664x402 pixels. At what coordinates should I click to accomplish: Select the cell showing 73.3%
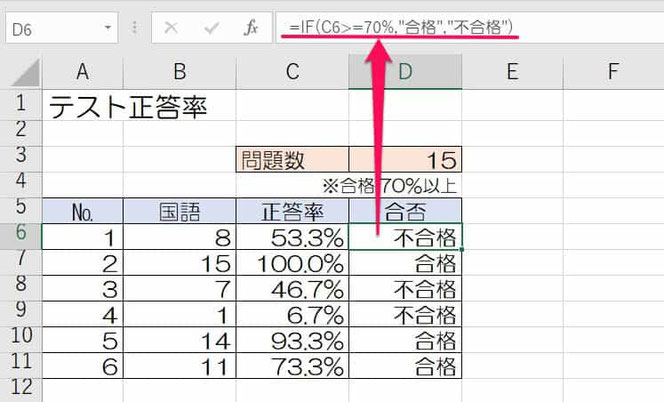292,366
